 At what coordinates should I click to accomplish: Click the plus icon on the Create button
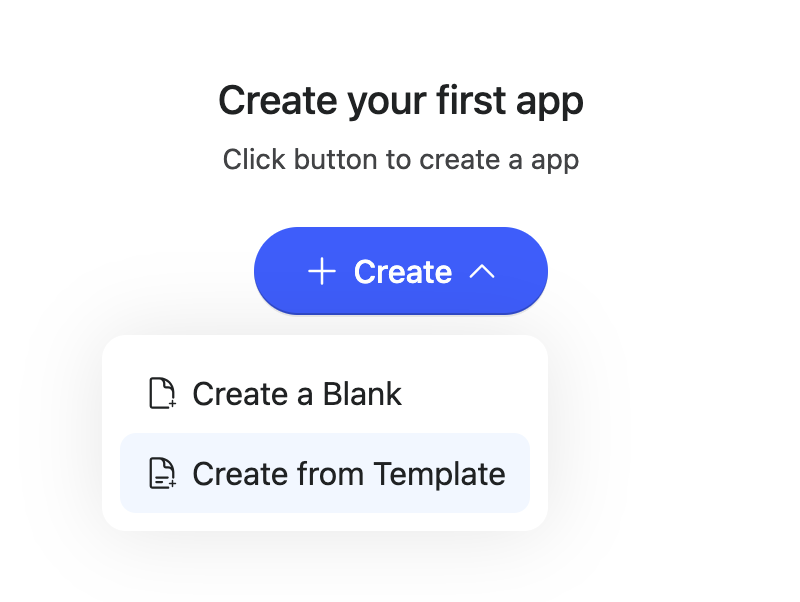click(x=321, y=272)
